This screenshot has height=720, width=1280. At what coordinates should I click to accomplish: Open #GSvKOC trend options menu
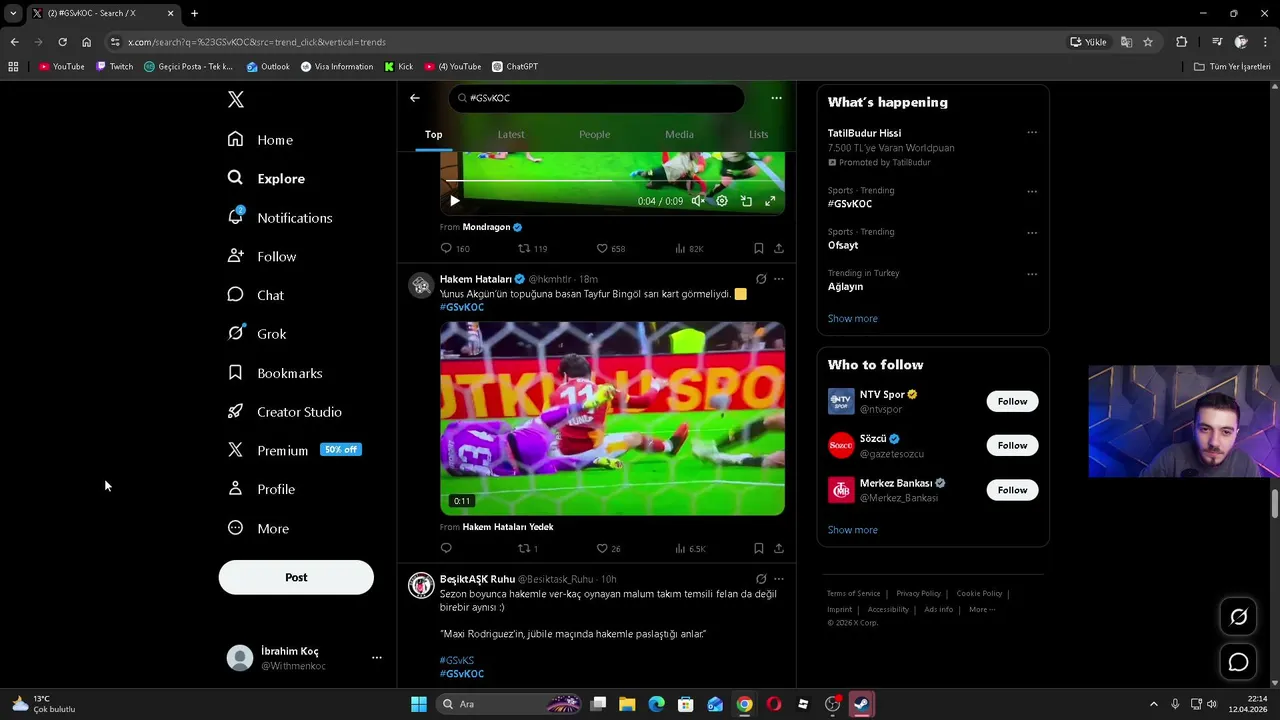(x=1032, y=191)
